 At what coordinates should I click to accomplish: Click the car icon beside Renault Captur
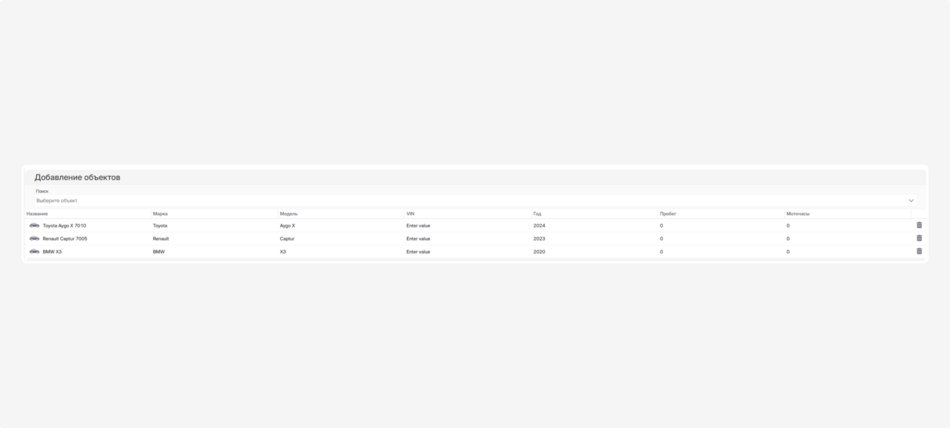34,238
